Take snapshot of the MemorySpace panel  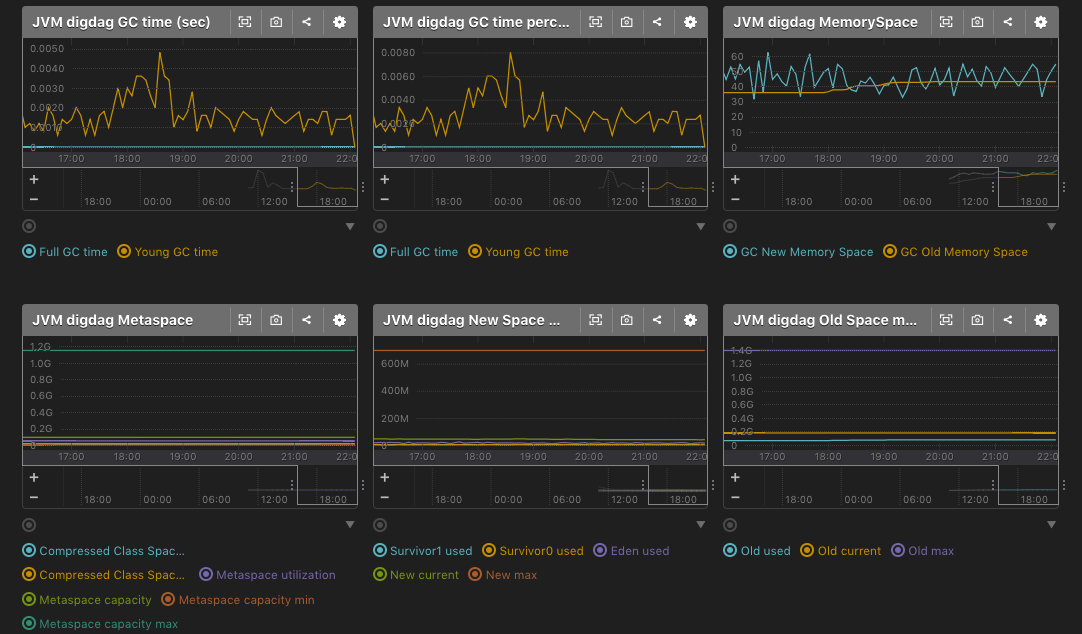click(x=977, y=22)
